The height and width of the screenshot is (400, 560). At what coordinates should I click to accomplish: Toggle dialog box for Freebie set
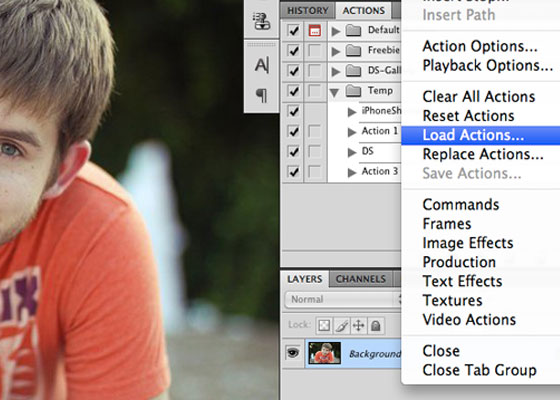(x=315, y=51)
